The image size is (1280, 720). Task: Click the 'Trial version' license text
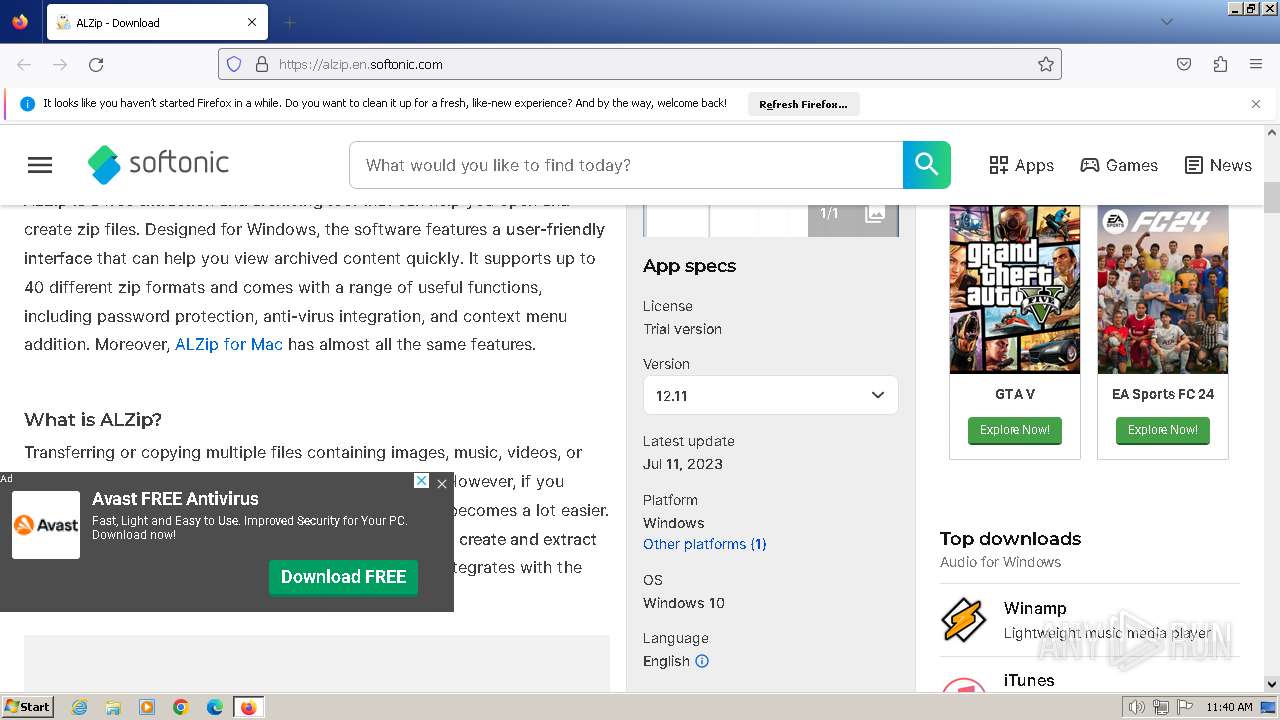[x=682, y=329]
